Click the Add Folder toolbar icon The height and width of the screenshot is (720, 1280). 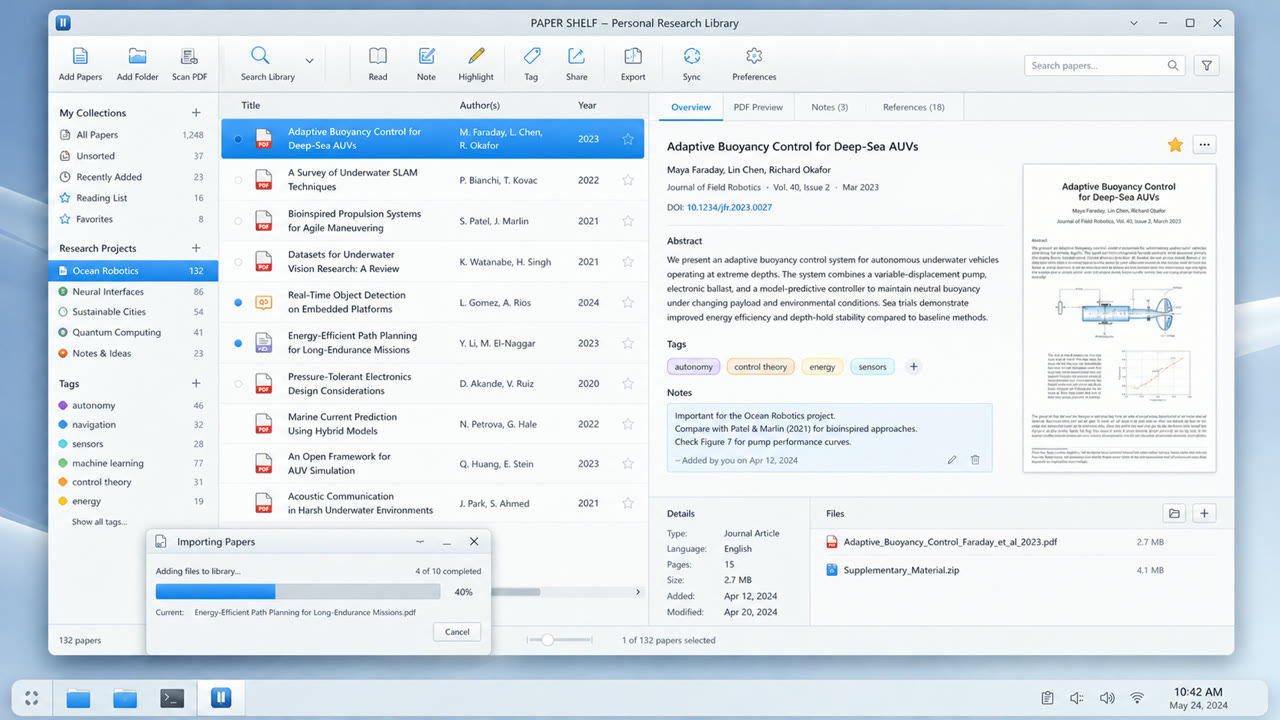(138, 57)
